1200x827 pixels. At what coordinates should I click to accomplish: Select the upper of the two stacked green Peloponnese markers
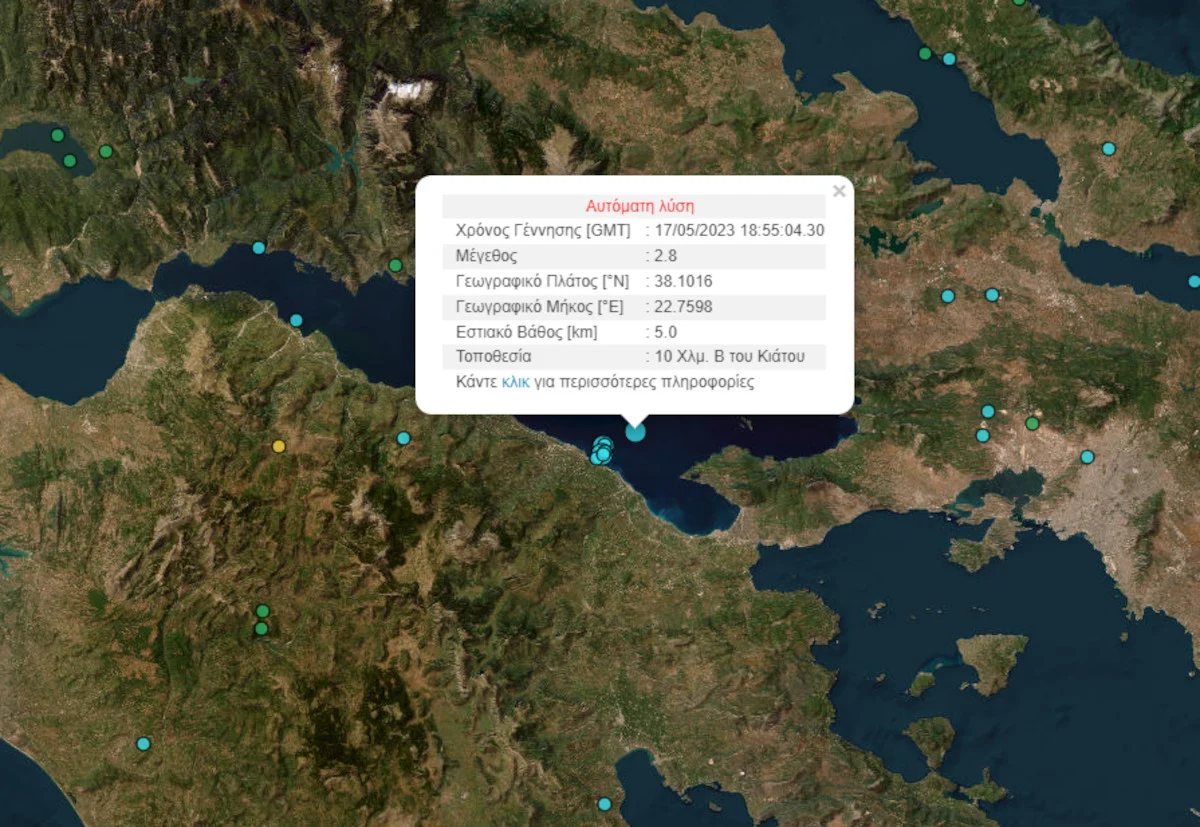tap(262, 610)
